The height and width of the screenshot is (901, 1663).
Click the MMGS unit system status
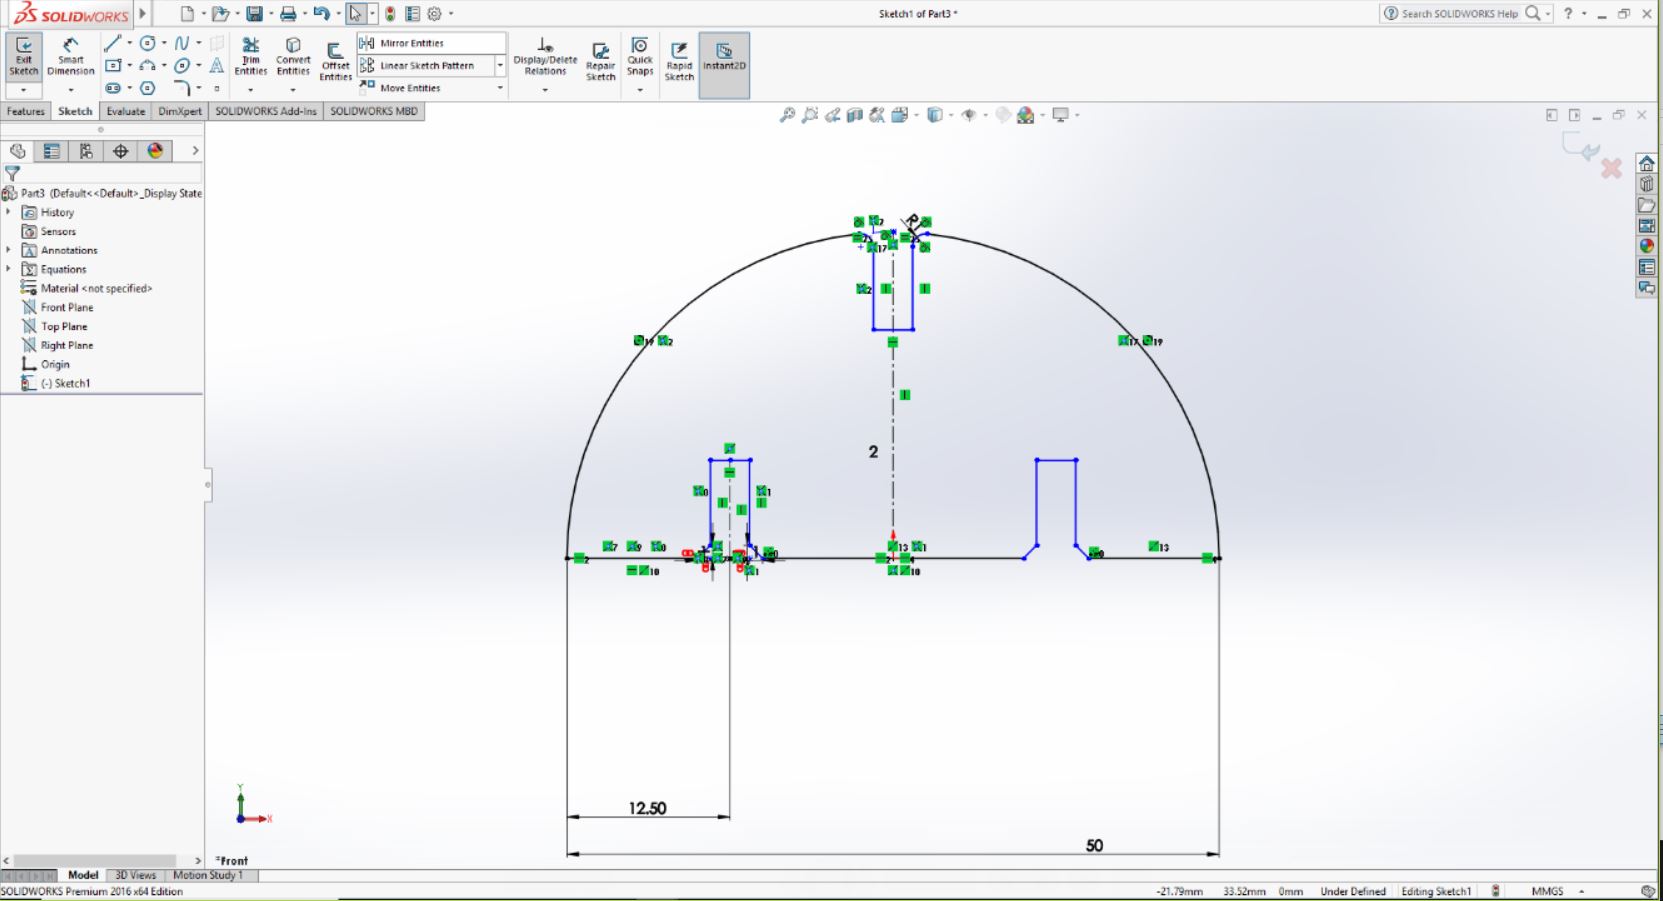click(x=1547, y=891)
